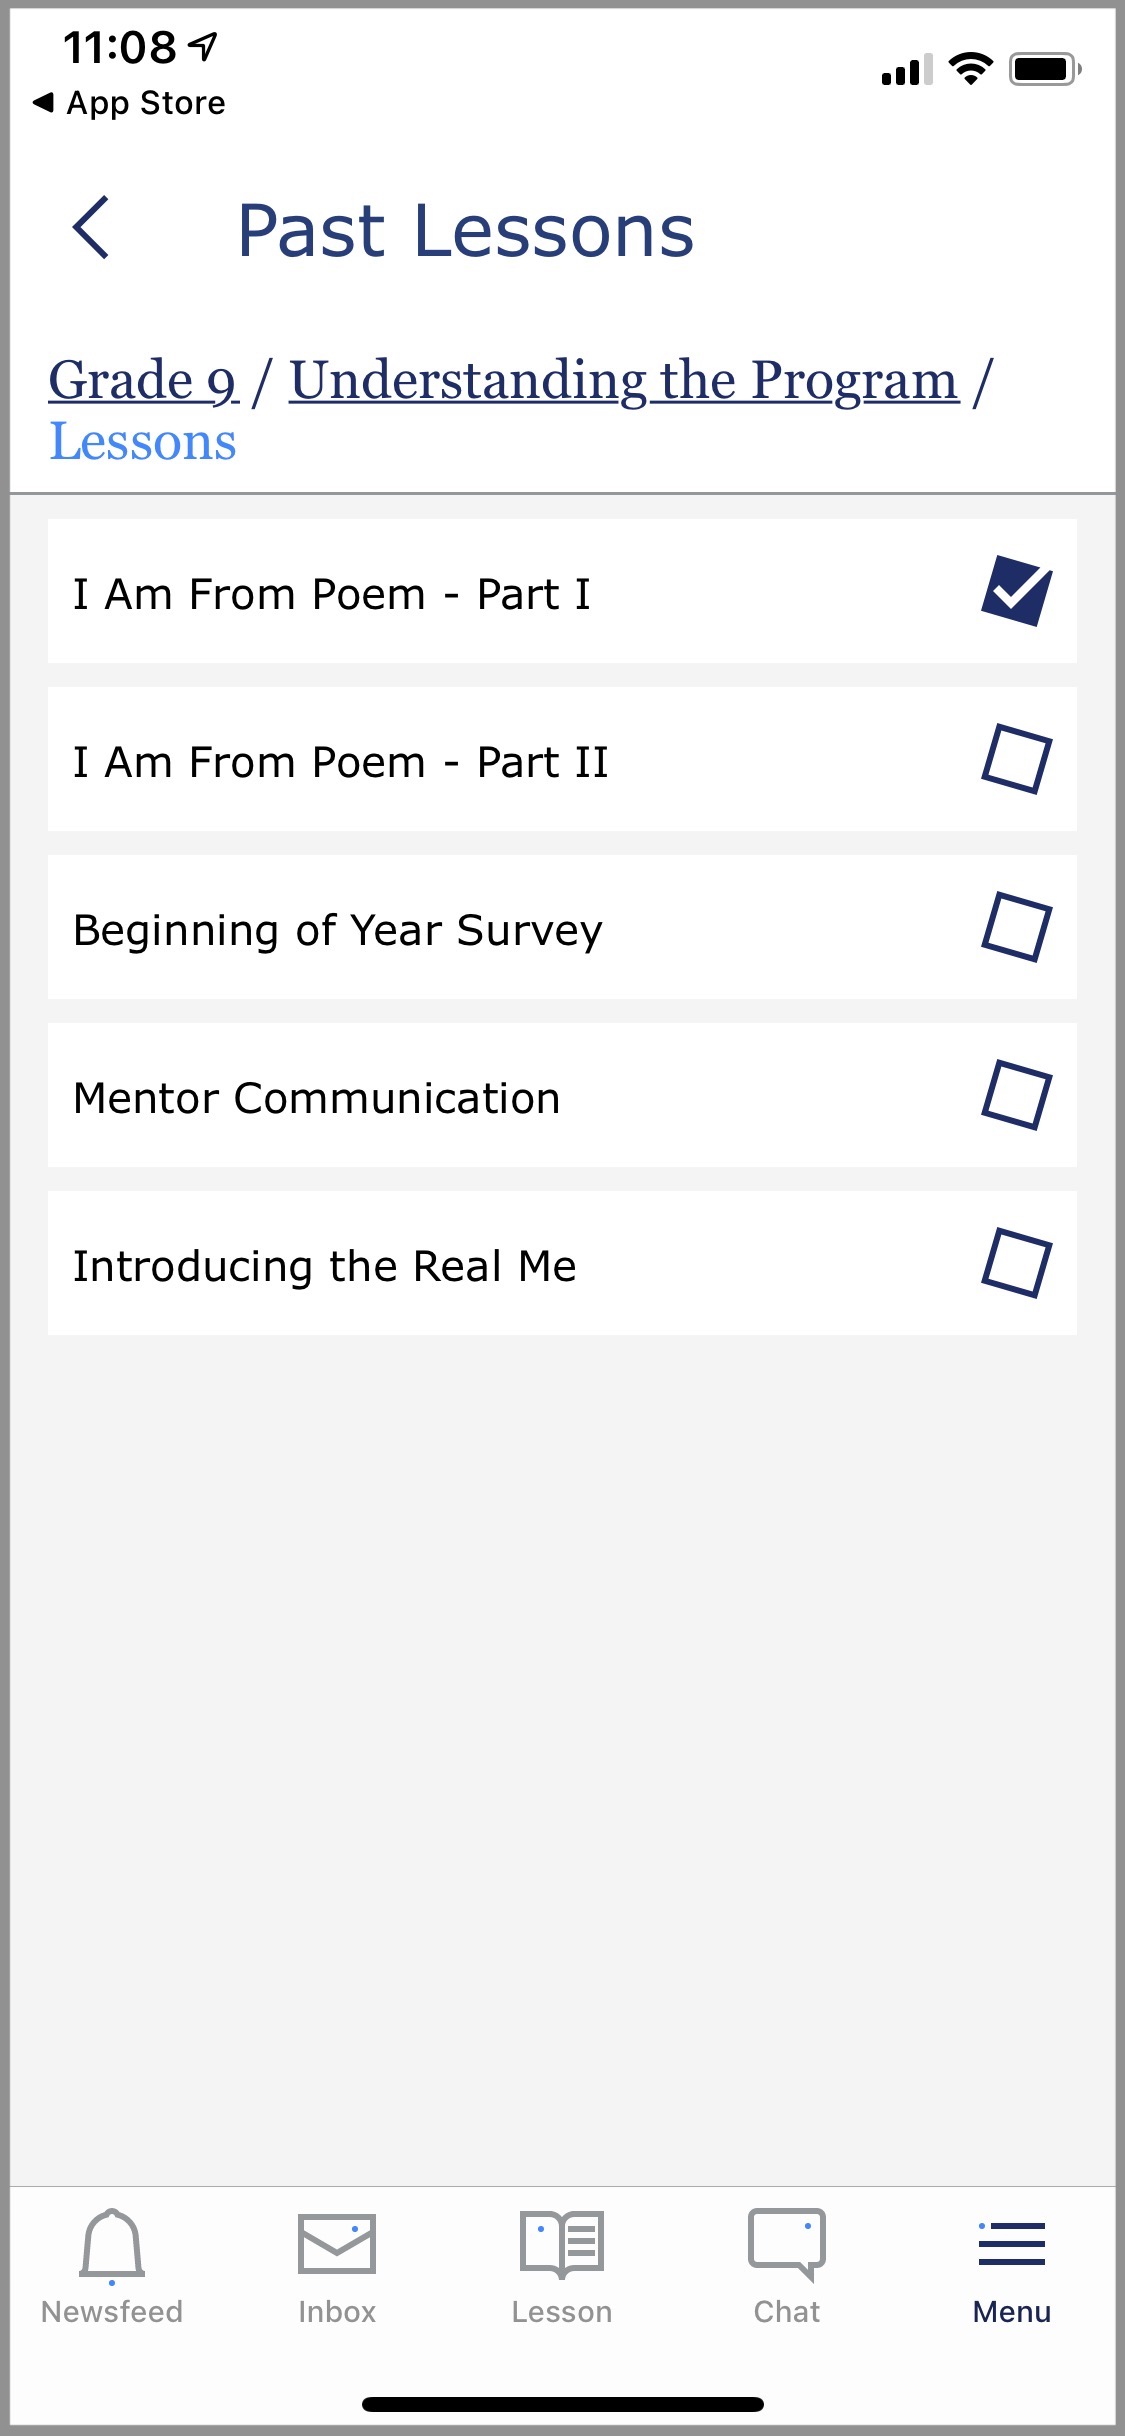Image resolution: width=1125 pixels, height=2436 pixels.
Task: Open the Beginning of Year Survey lesson
Action: point(338,930)
